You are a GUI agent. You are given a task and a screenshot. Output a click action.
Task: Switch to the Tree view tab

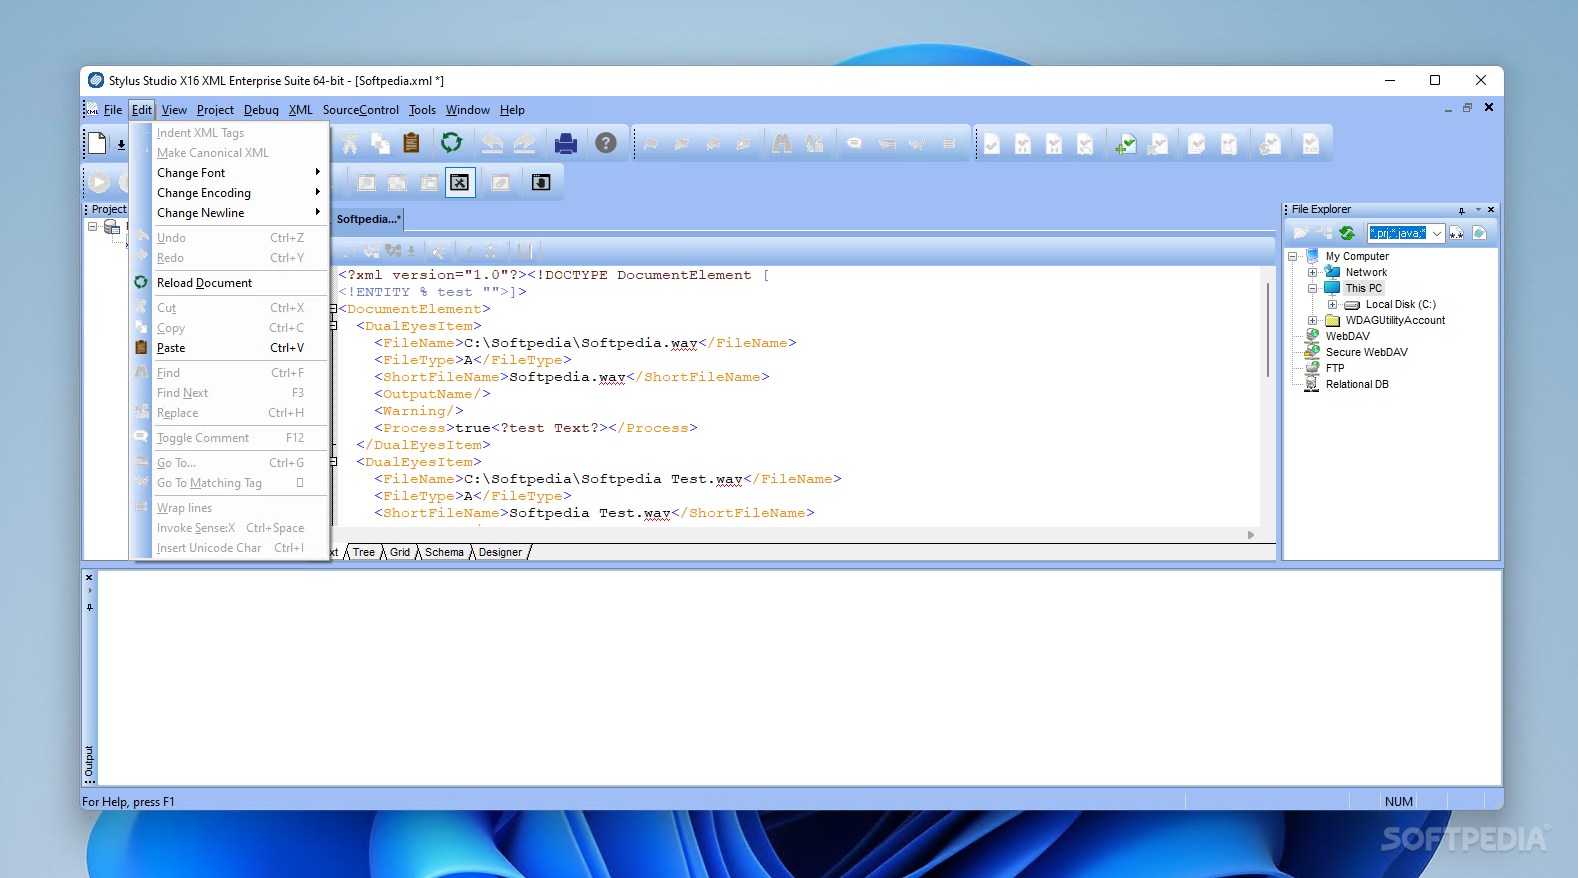click(364, 552)
